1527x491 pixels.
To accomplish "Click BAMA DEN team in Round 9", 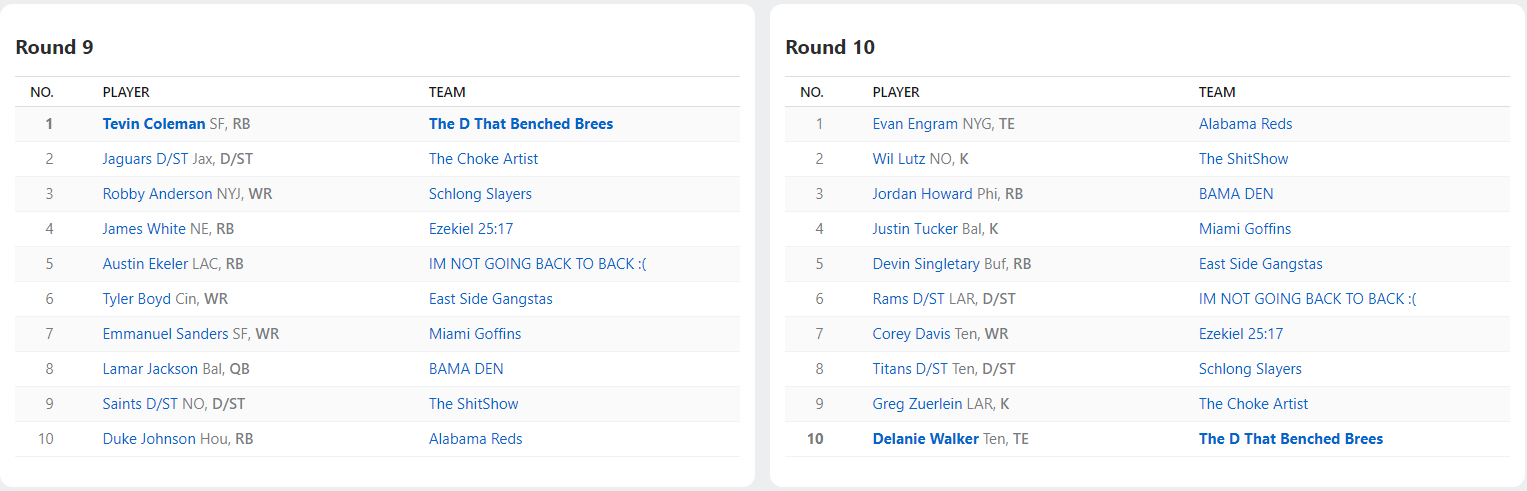I will [466, 369].
